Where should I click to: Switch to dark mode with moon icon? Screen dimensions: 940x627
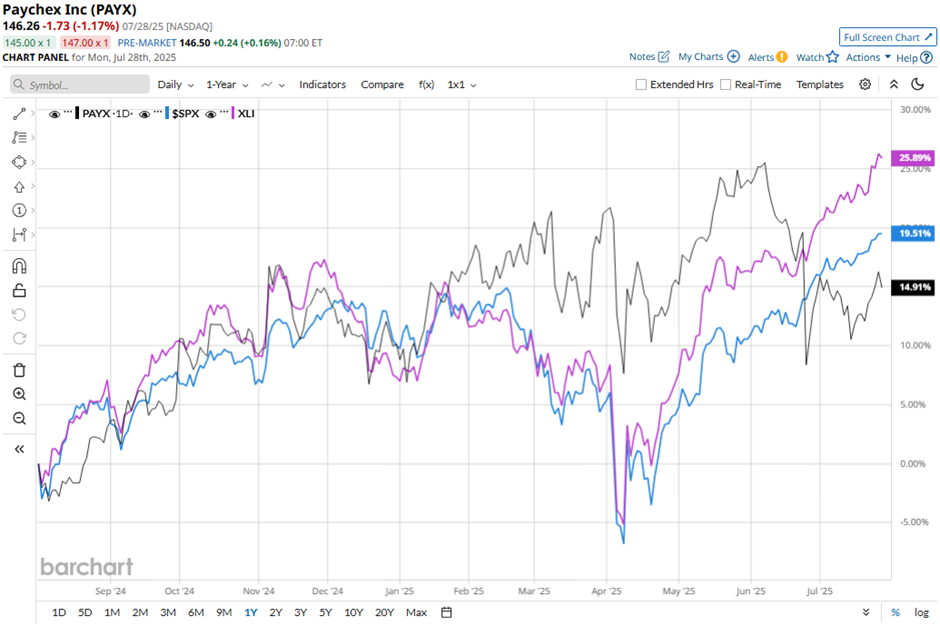[x=917, y=85]
